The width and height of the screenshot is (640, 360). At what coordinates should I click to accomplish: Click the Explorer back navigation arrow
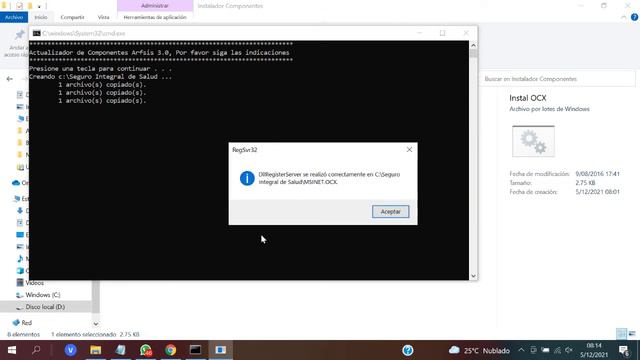(10, 79)
